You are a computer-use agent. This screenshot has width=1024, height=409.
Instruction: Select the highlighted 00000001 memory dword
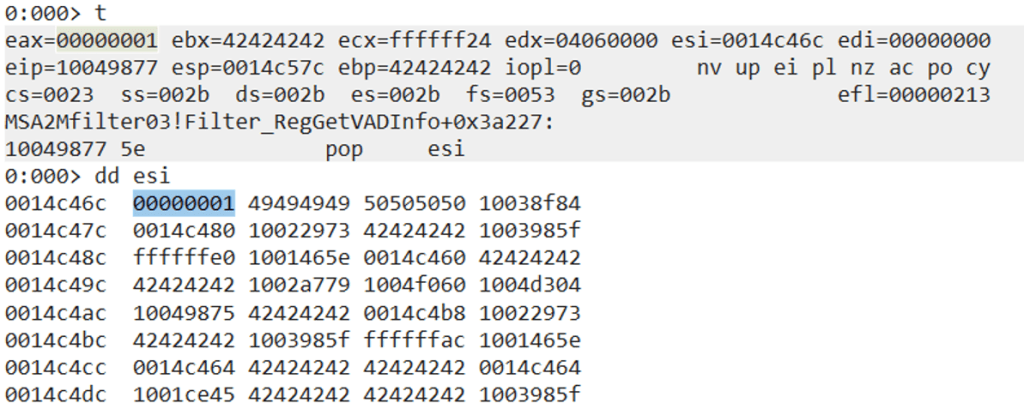click(184, 204)
